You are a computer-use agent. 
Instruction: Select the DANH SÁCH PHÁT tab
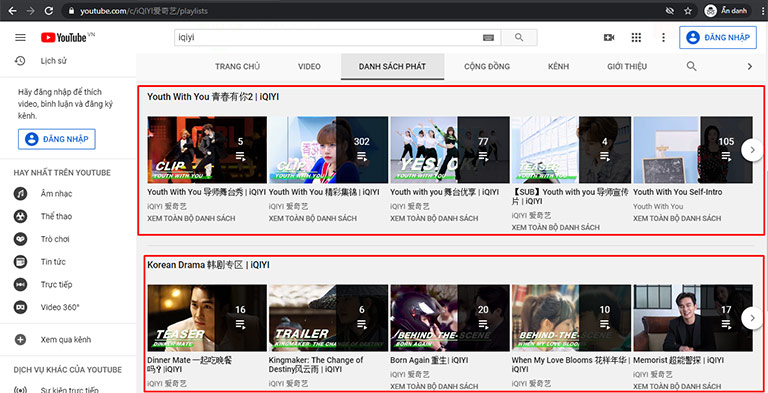(x=392, y=67)
